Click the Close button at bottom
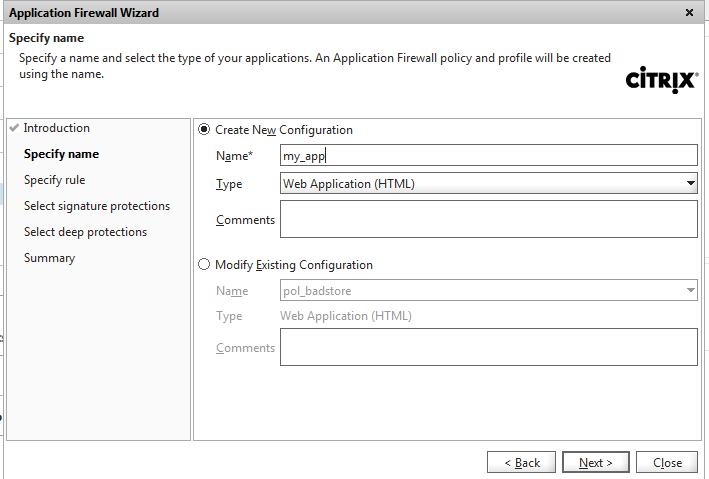 [667, 463]
